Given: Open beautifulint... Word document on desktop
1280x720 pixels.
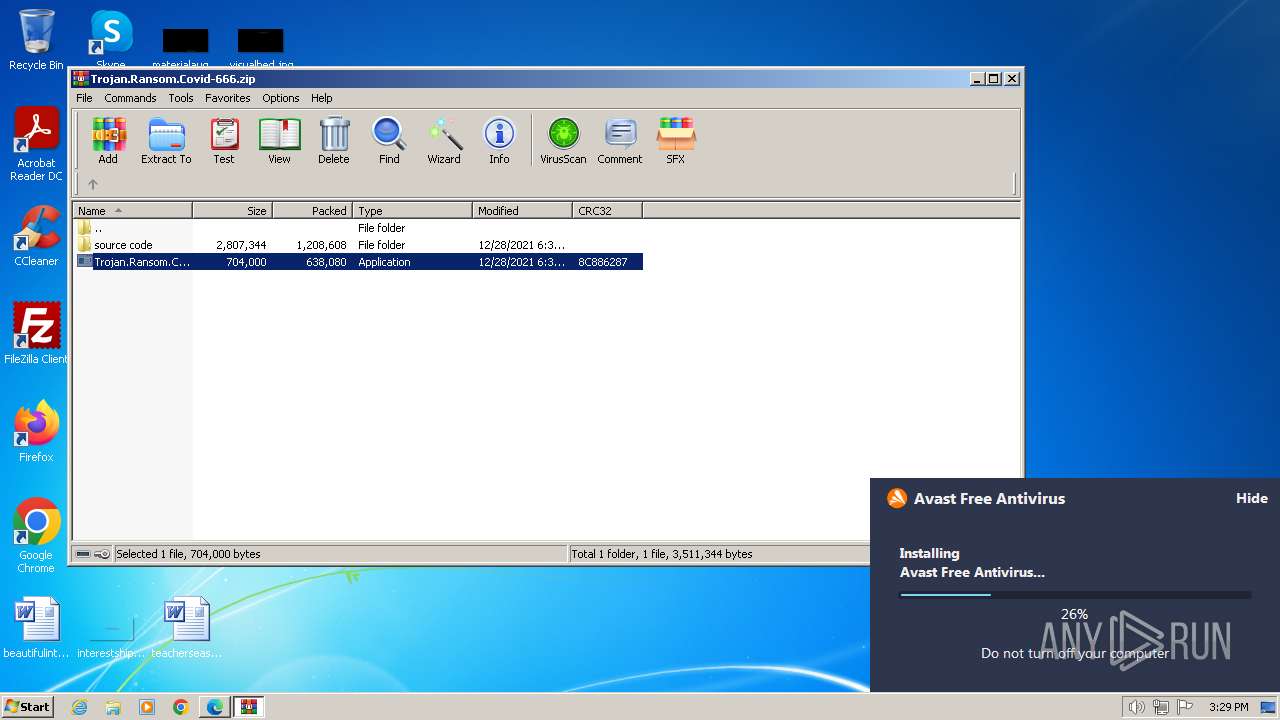Looking at the screenshot, I should click(x=36, y=628).
